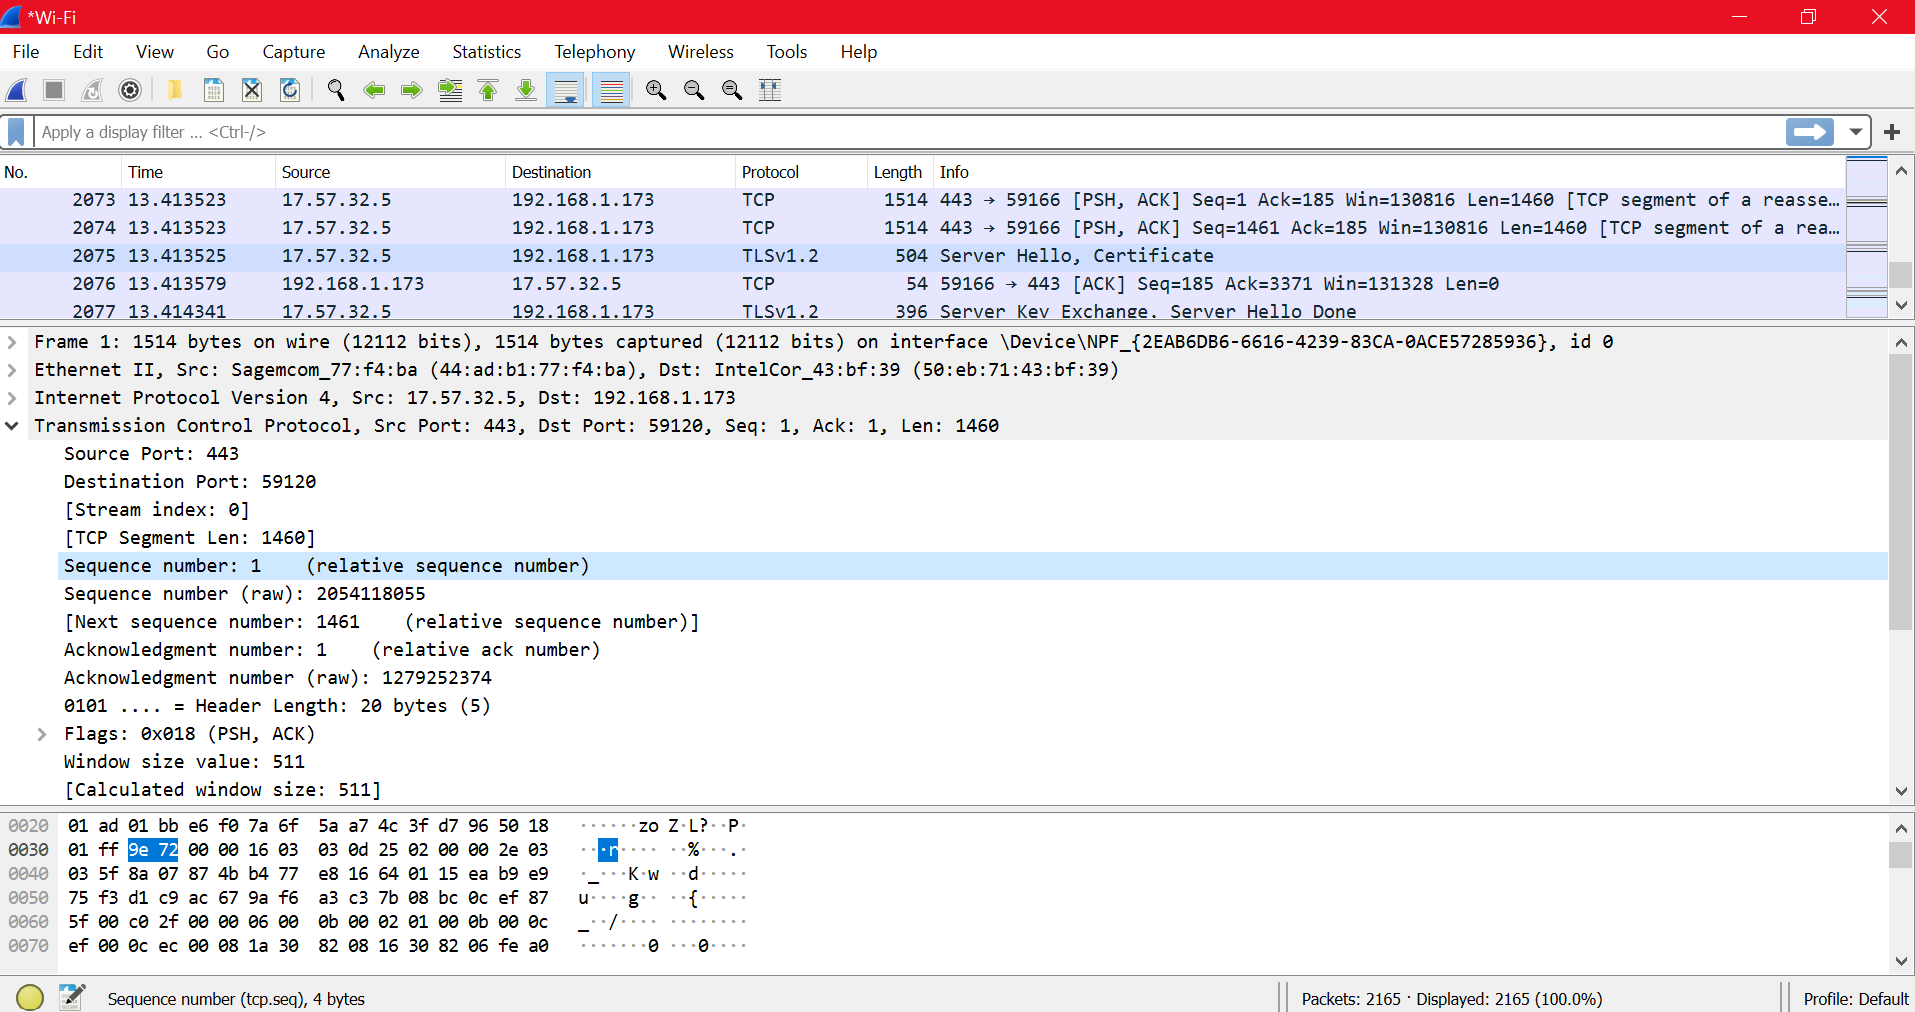Expand the Ethernet II layer details
Image resolution: width=1915 pixels, height=1012 pixels.
click(x=13, y=369)
